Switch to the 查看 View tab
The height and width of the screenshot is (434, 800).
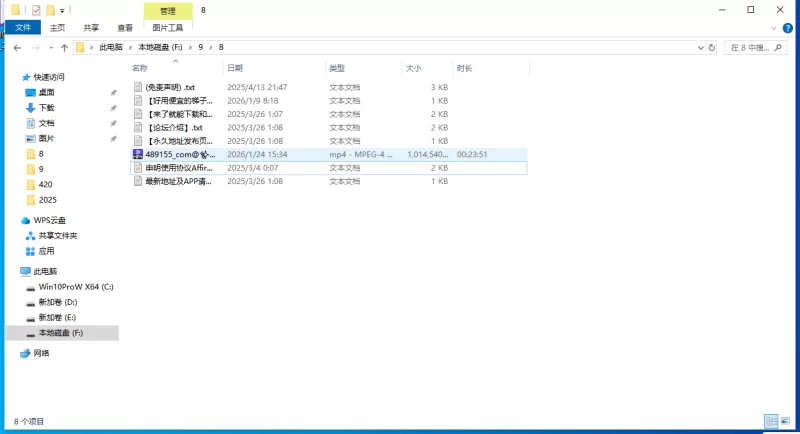coord(125,29)
